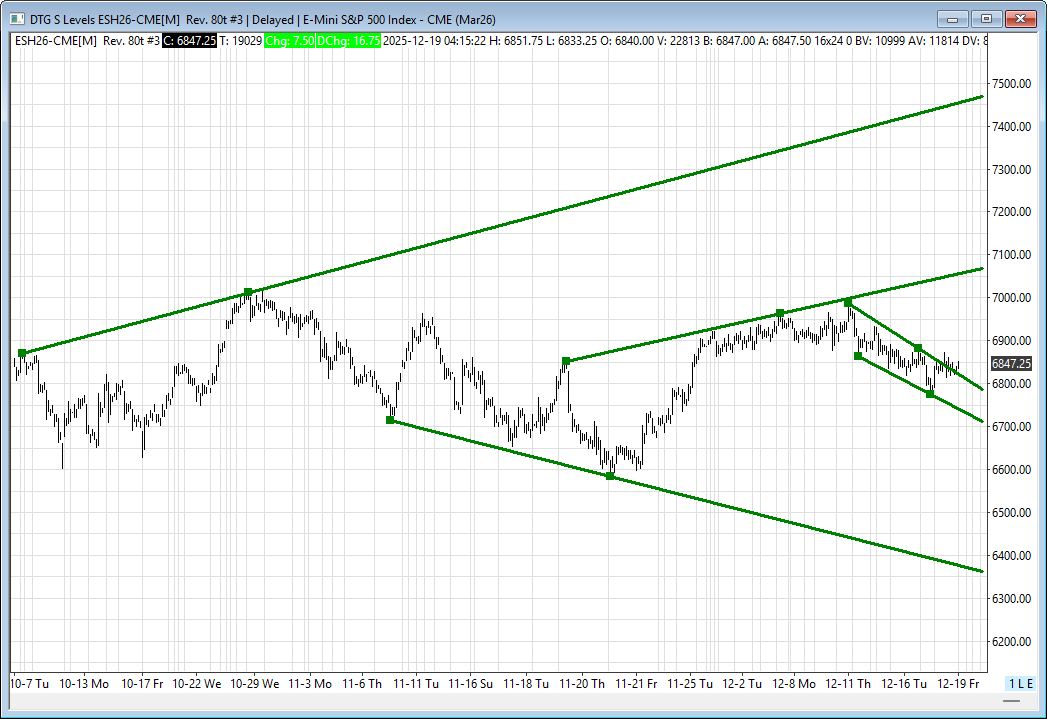Select trendline anchor at the 10-7 Tu start
Image resolution: width=1047 pixels, height=719 pixels.
click(x=22, y=353)
